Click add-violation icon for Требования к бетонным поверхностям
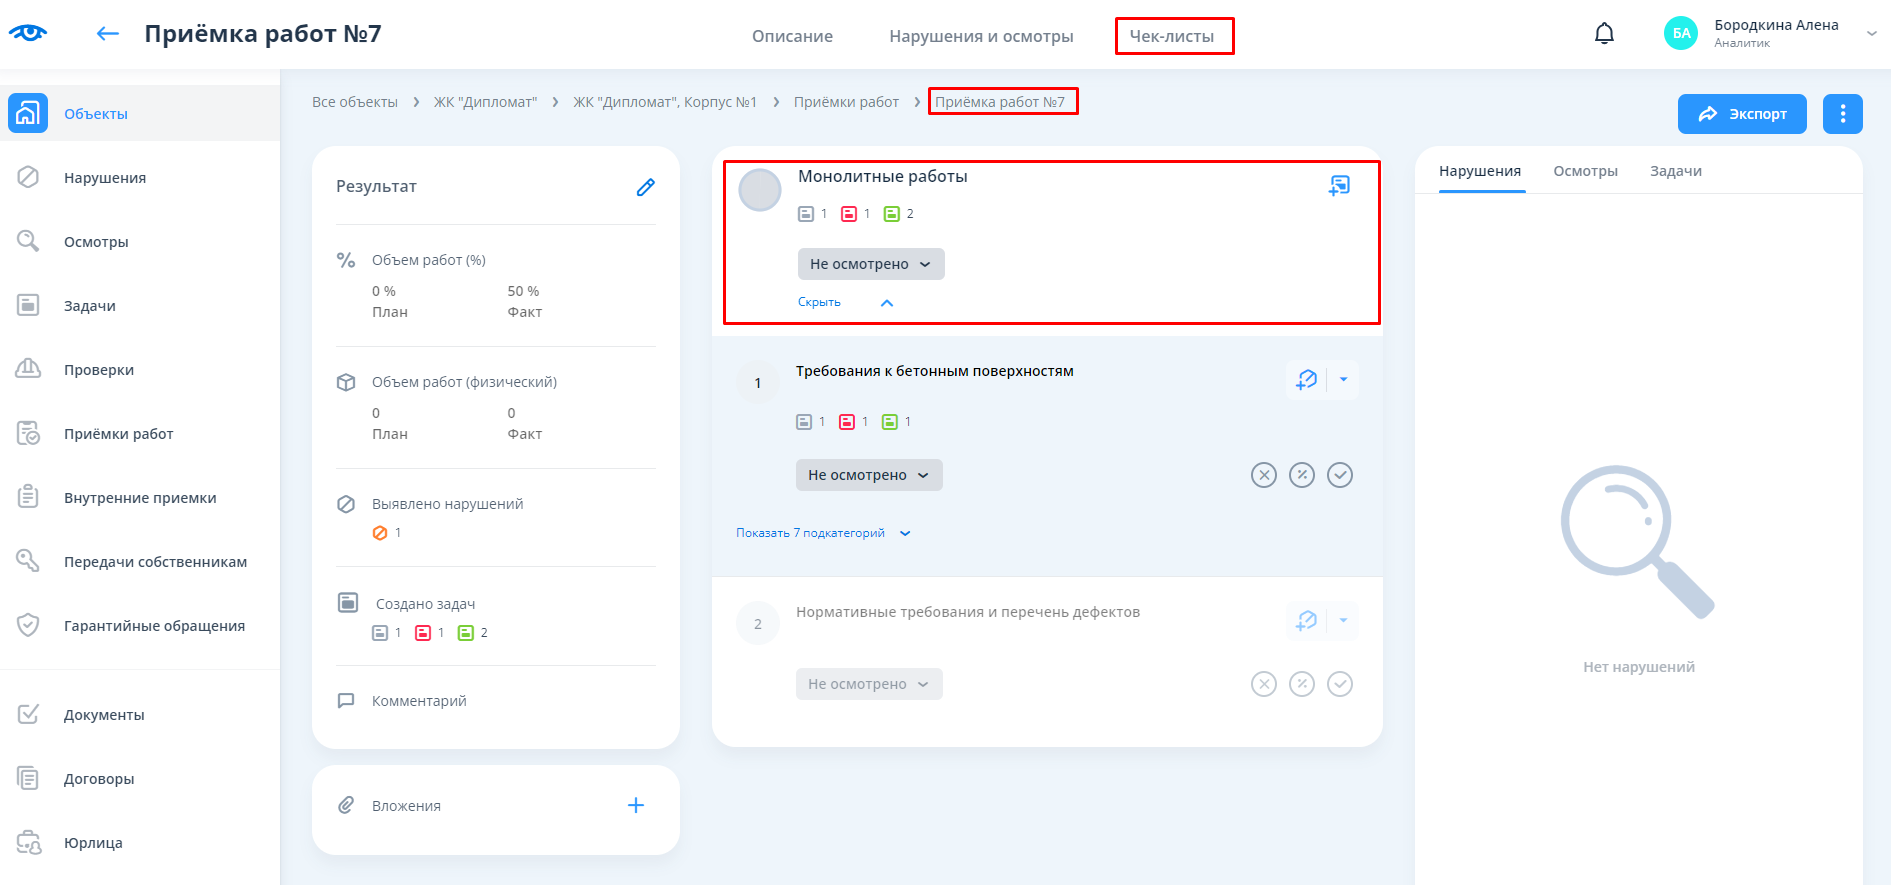Viewport: 1891px width, 885px height. pyautogui.click(x=1306, y=380)
